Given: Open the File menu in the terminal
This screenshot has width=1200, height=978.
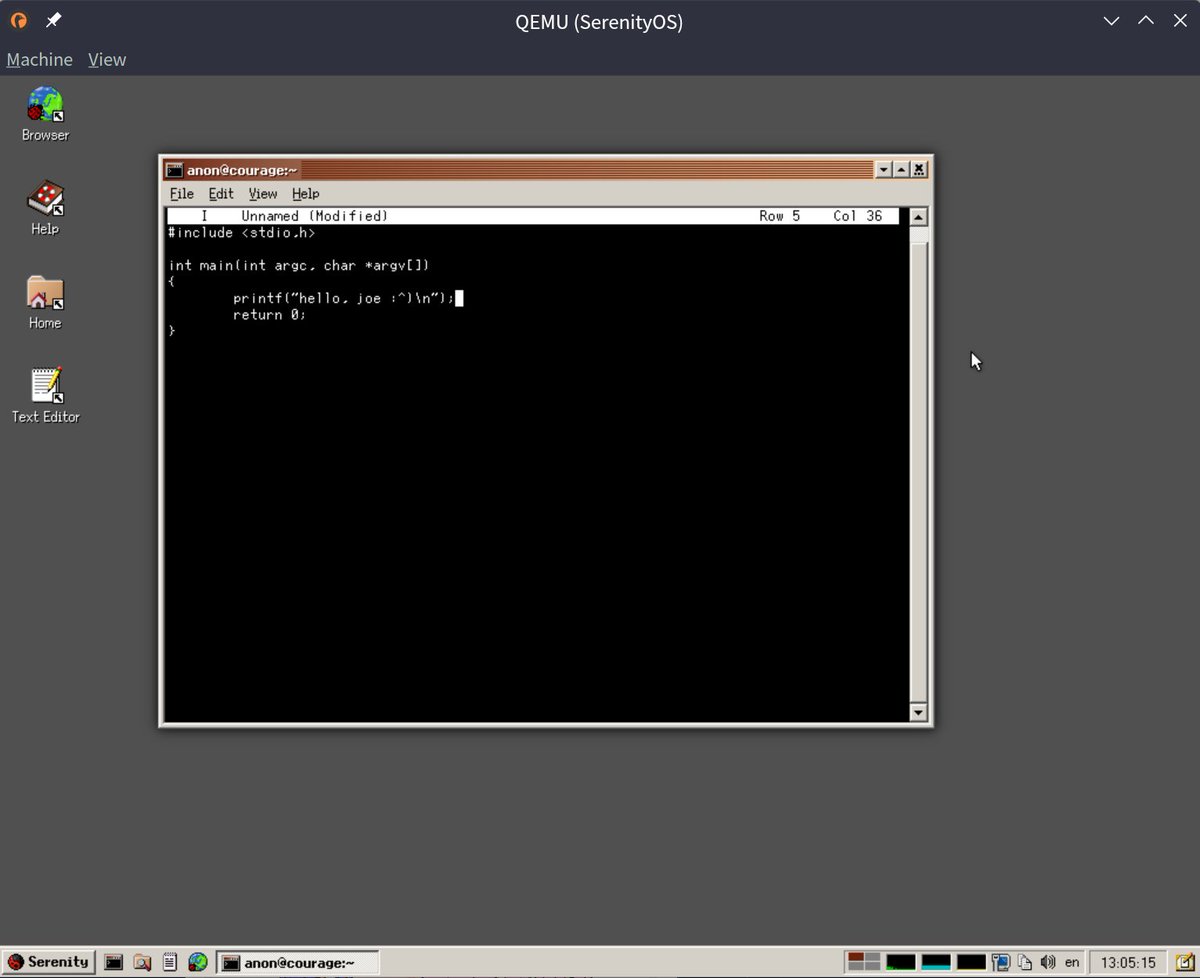Looking at the screenshot, I should [x=181, y=194].
